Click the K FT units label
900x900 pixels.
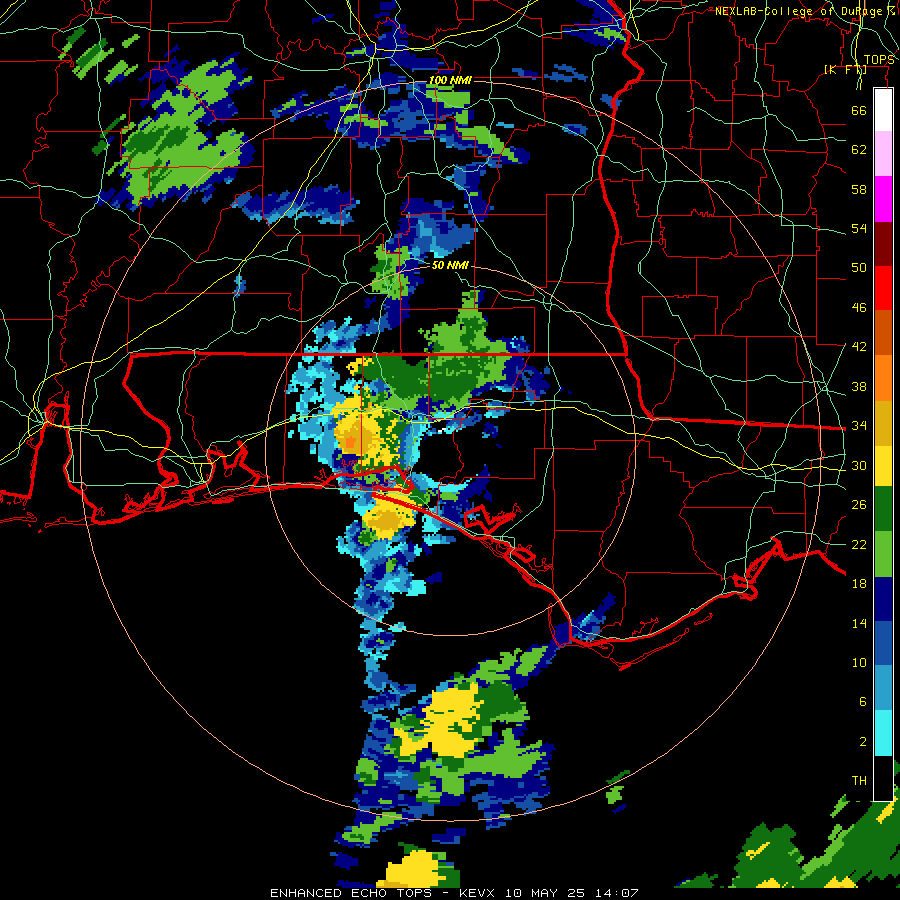[845, 70]
